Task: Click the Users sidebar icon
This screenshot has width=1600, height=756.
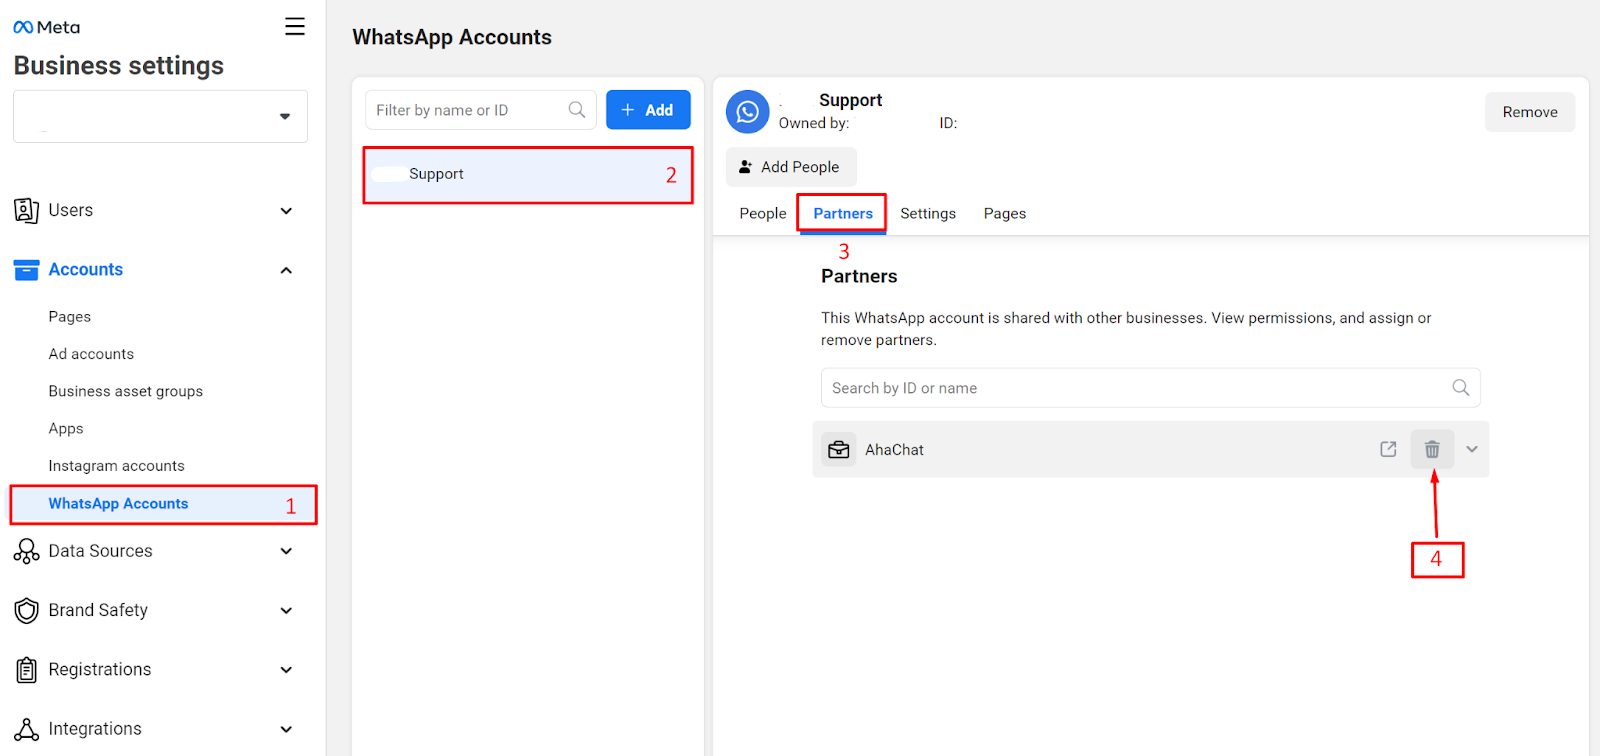Action: tap(26, 211)
